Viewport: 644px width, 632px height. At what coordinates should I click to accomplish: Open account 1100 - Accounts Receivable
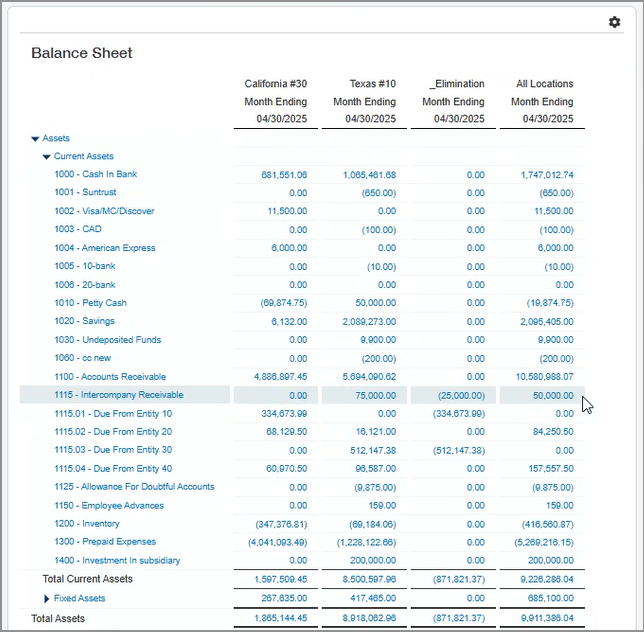(x=110, y=377)
